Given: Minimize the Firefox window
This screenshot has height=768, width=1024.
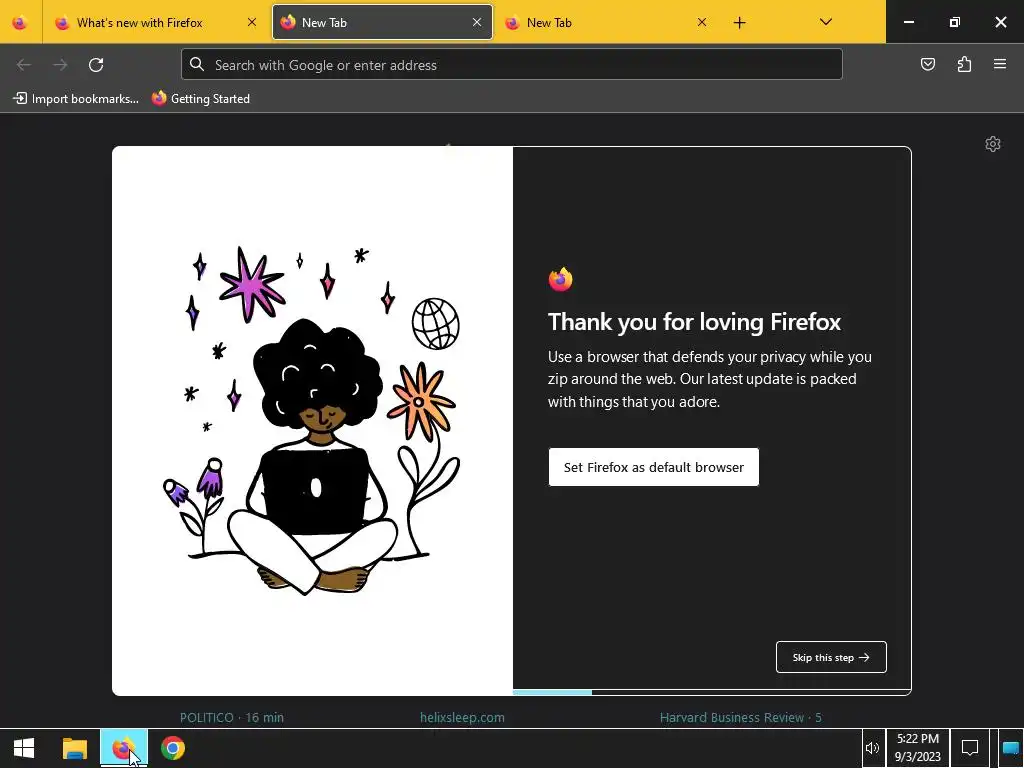Looking at the screenshot, I should pos(908,22).
